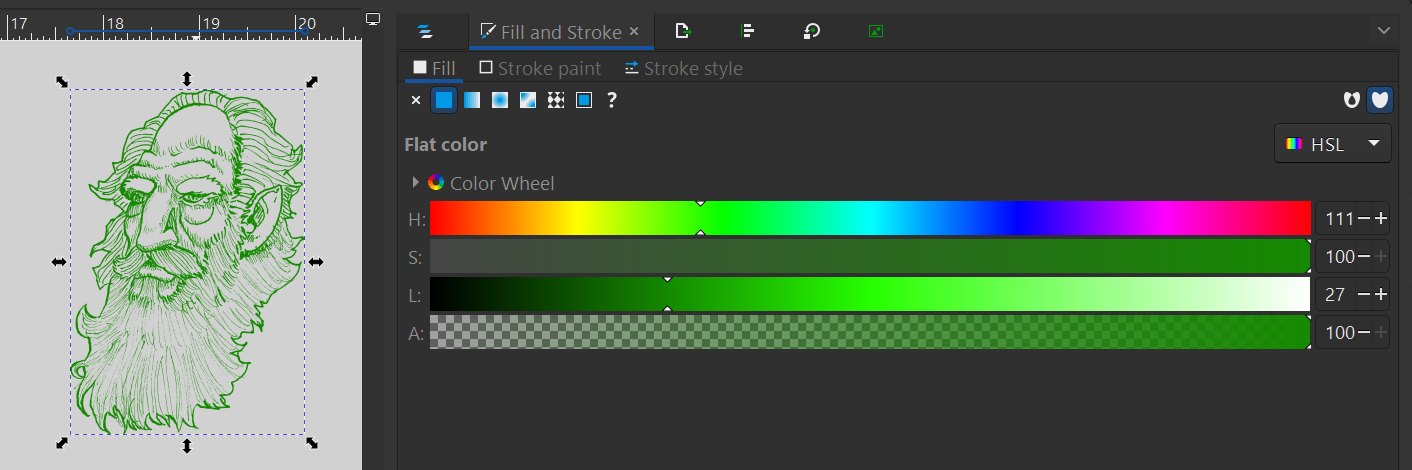Viewport: 1412px width, 470px height.
Task: Enable the nonzero fill rule button
Action: point(1380,100)
